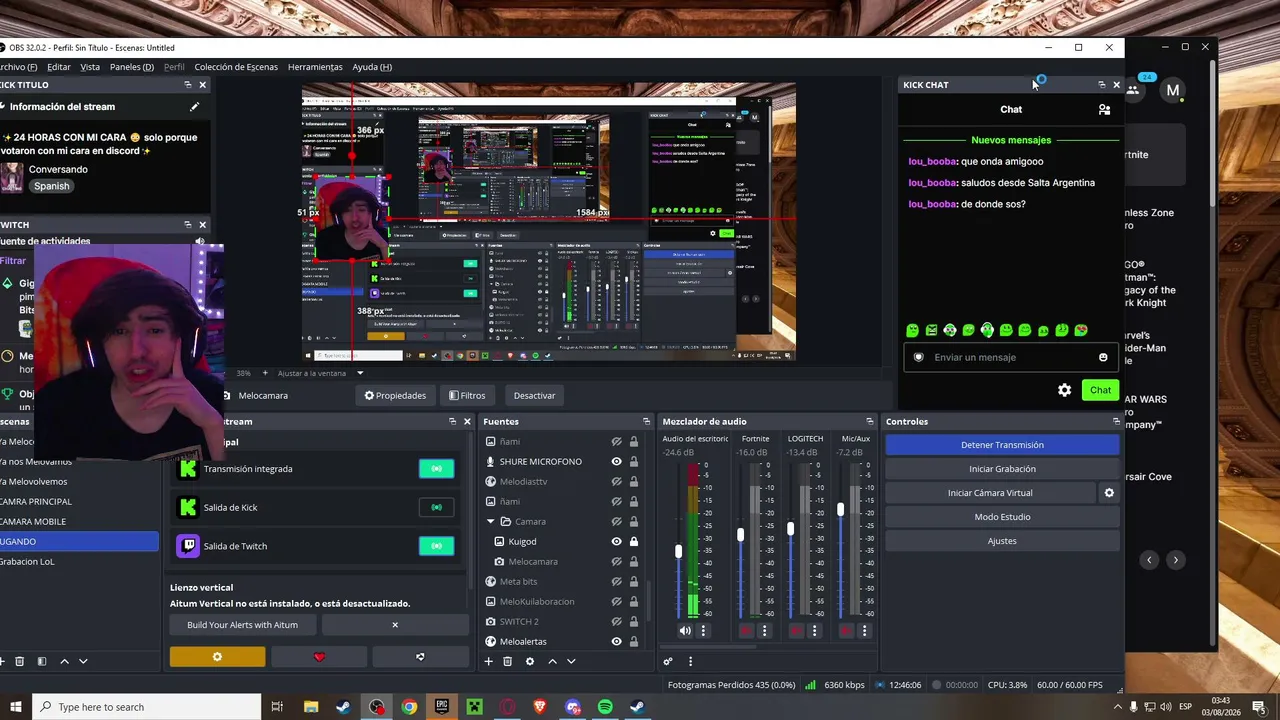Open the Windows Start menu
This screenshot has height=720, width=1280.
(16, 707)
